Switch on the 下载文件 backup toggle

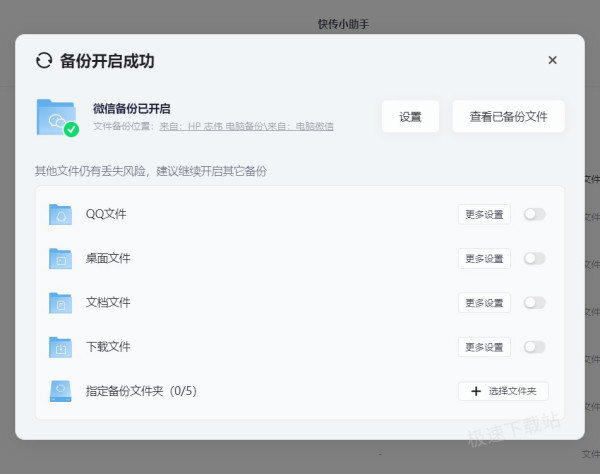click(535, 347)
